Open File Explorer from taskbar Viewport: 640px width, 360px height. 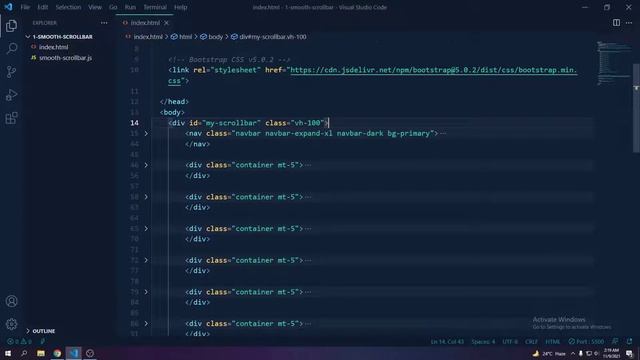click(40, 353)
